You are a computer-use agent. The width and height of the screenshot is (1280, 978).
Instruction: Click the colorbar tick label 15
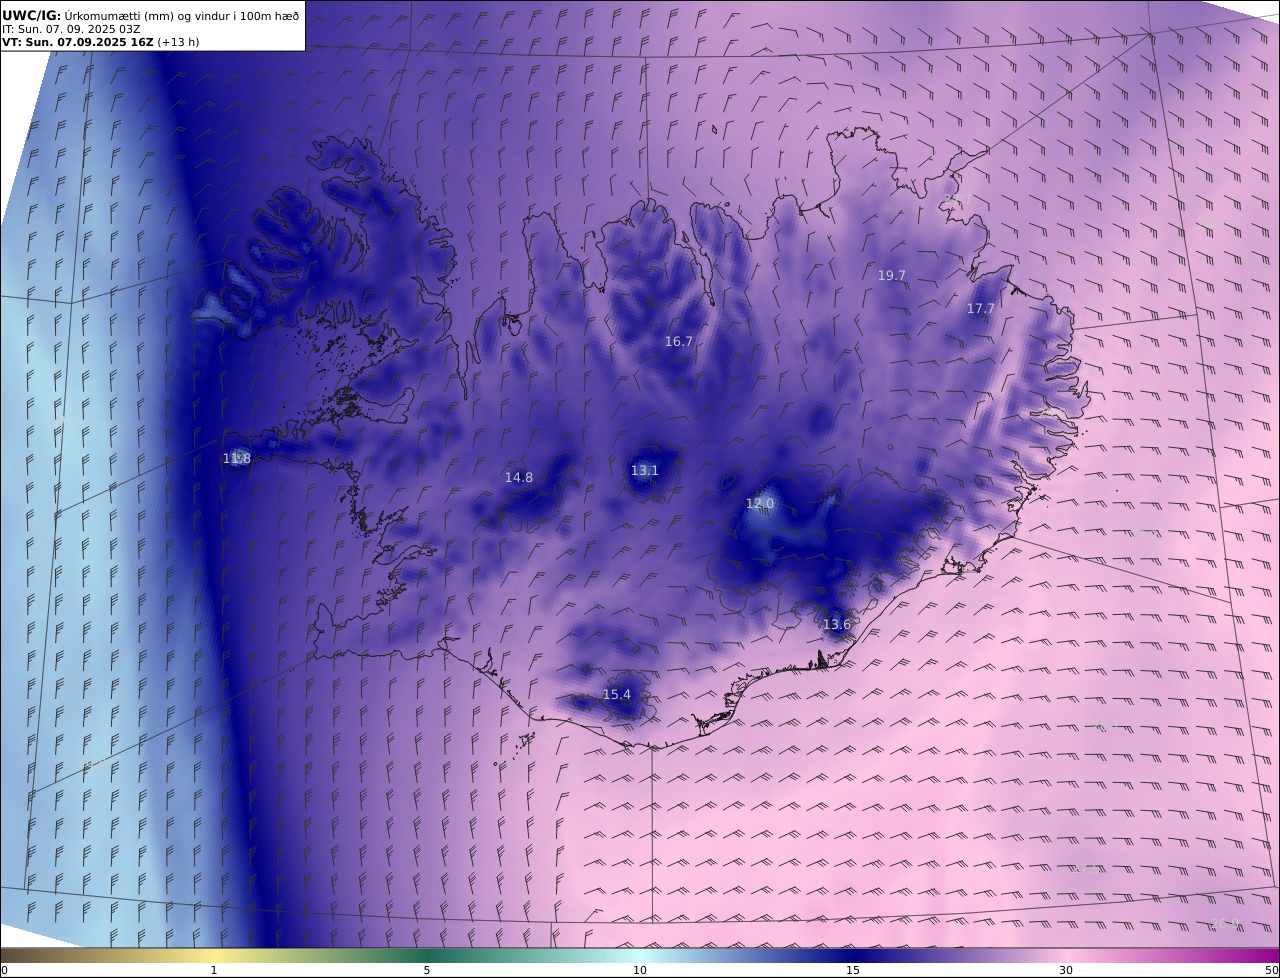point(853,970)
